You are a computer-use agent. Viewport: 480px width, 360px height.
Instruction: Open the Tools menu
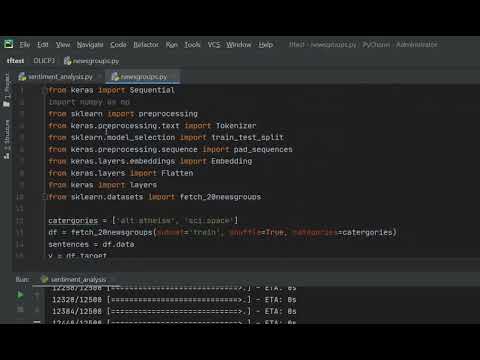point(192,45)
